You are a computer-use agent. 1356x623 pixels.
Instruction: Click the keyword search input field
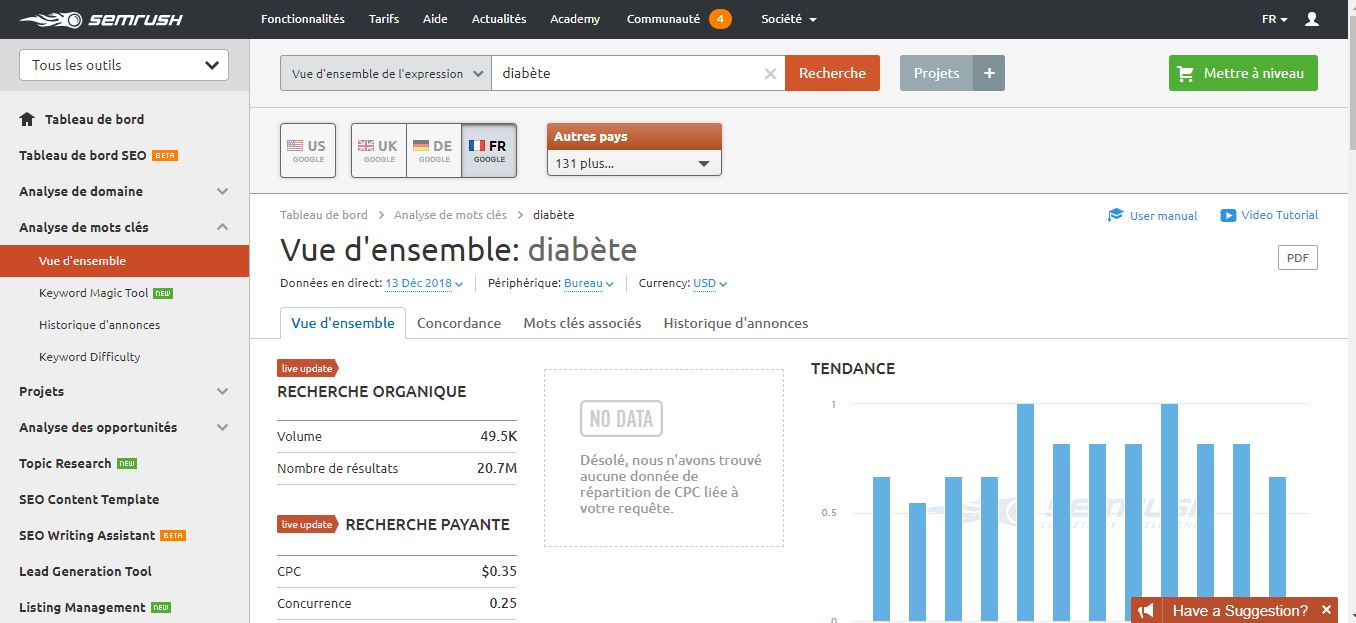coord(628,73)
